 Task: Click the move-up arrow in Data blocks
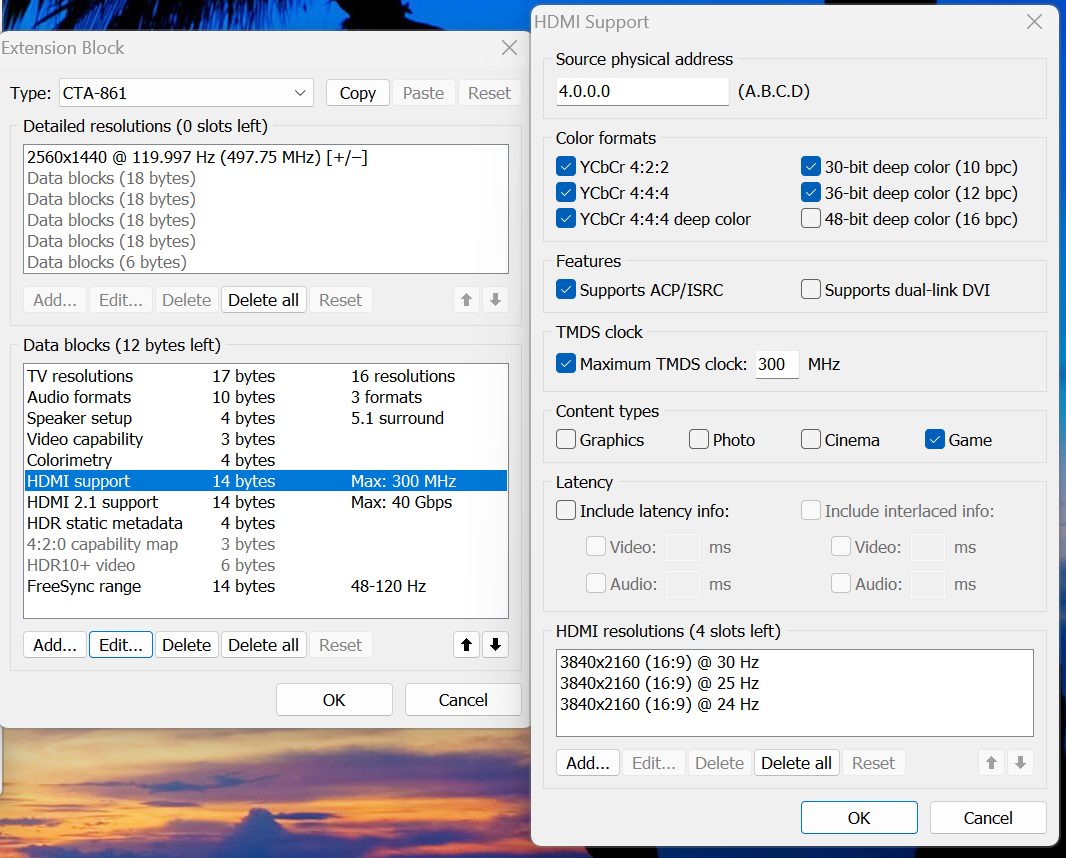point(467,645)
